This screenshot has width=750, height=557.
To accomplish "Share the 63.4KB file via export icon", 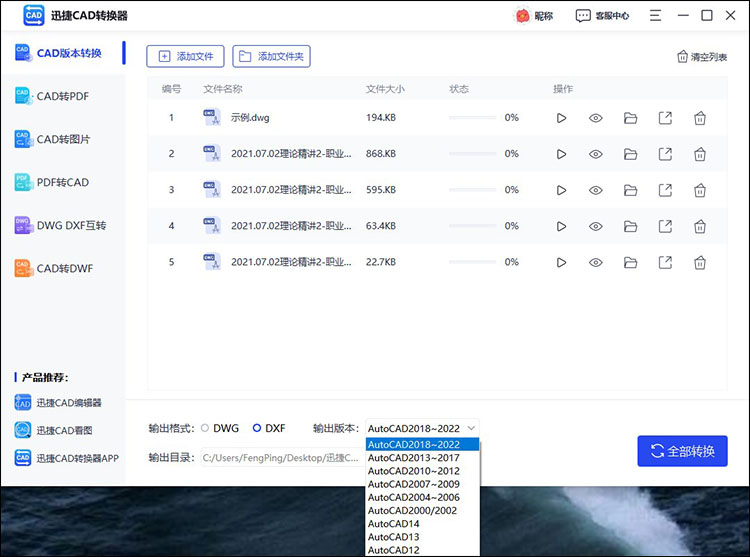I will 665,226.
